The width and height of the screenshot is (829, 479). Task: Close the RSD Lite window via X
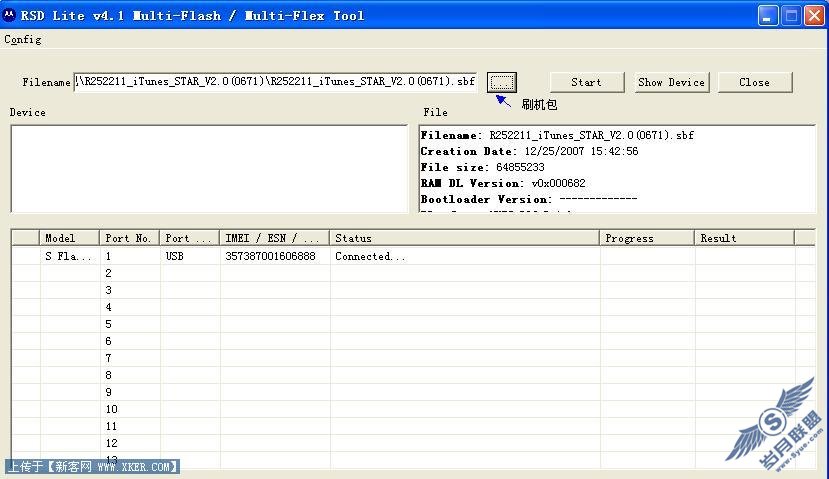coord(814,15)
